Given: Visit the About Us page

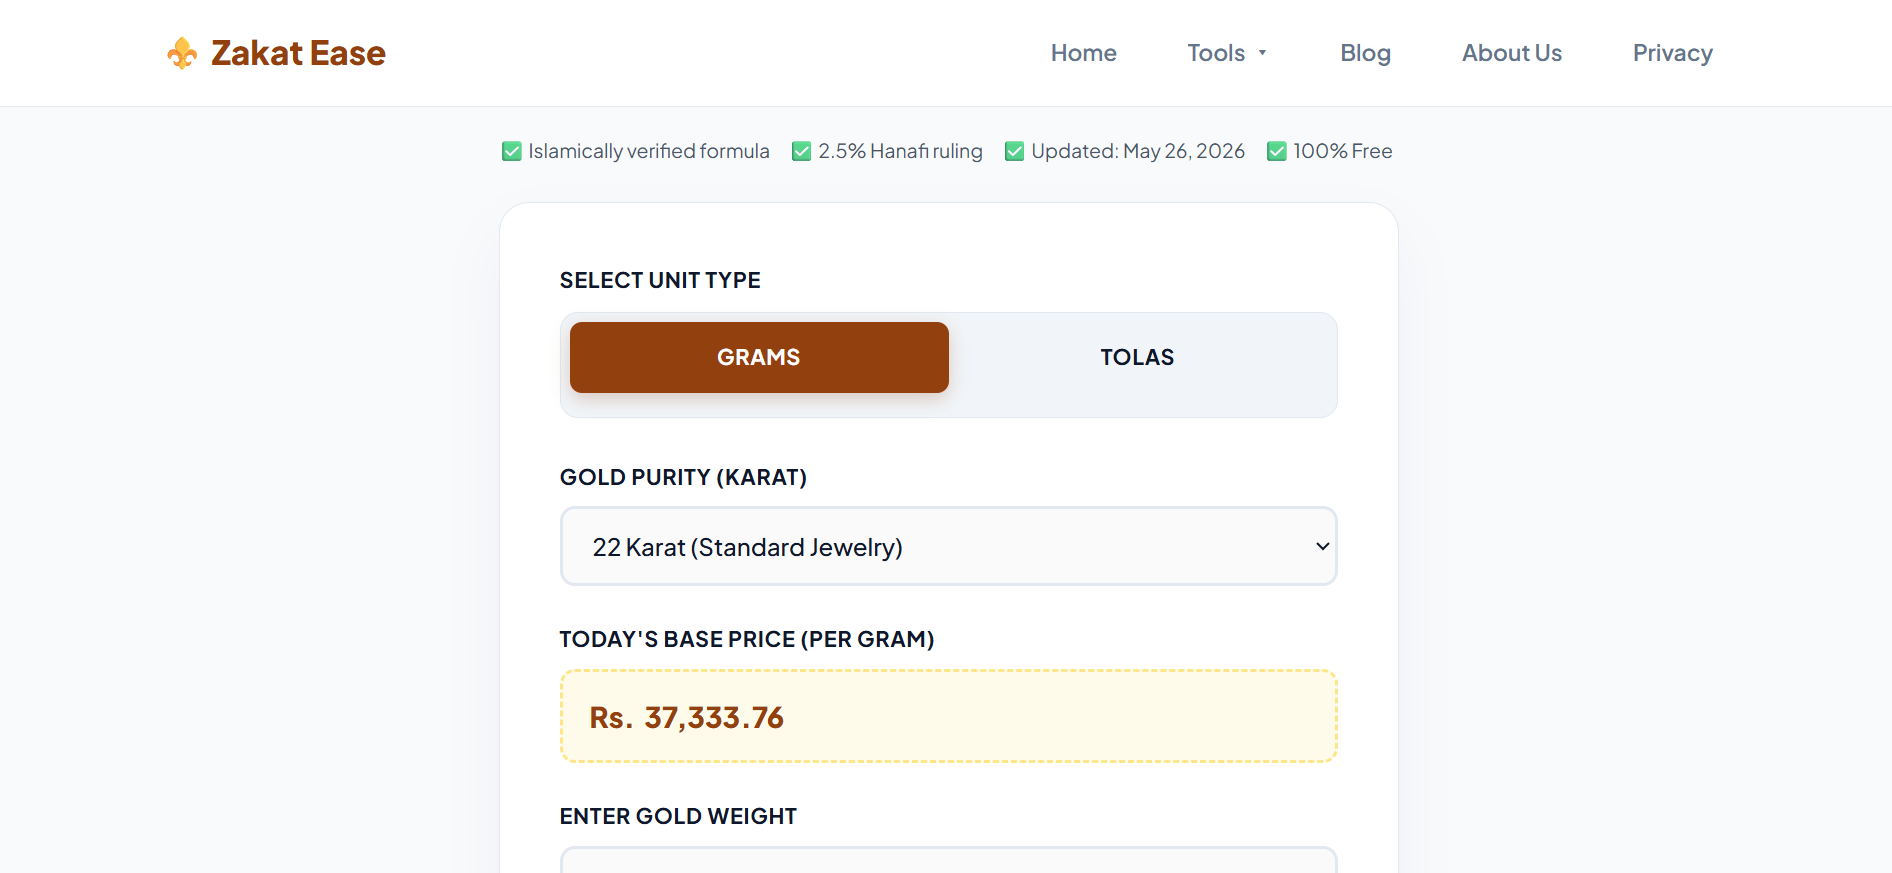Looking at the screenshot, I should (x=1512, y=53).
